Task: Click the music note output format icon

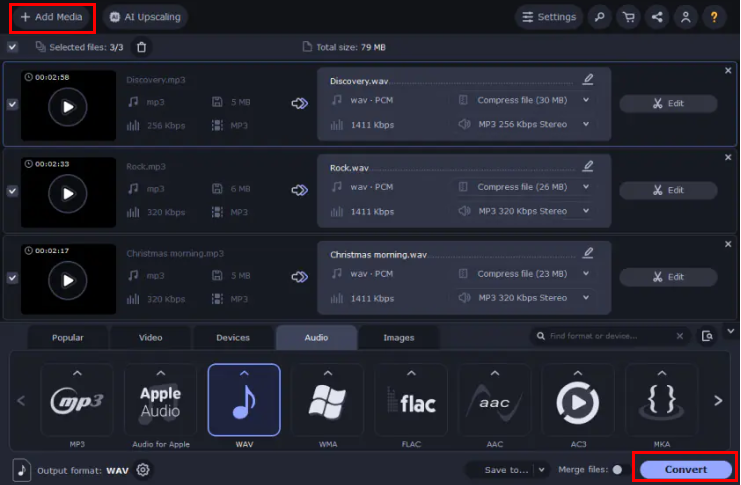Action: [x=22, y=470]
